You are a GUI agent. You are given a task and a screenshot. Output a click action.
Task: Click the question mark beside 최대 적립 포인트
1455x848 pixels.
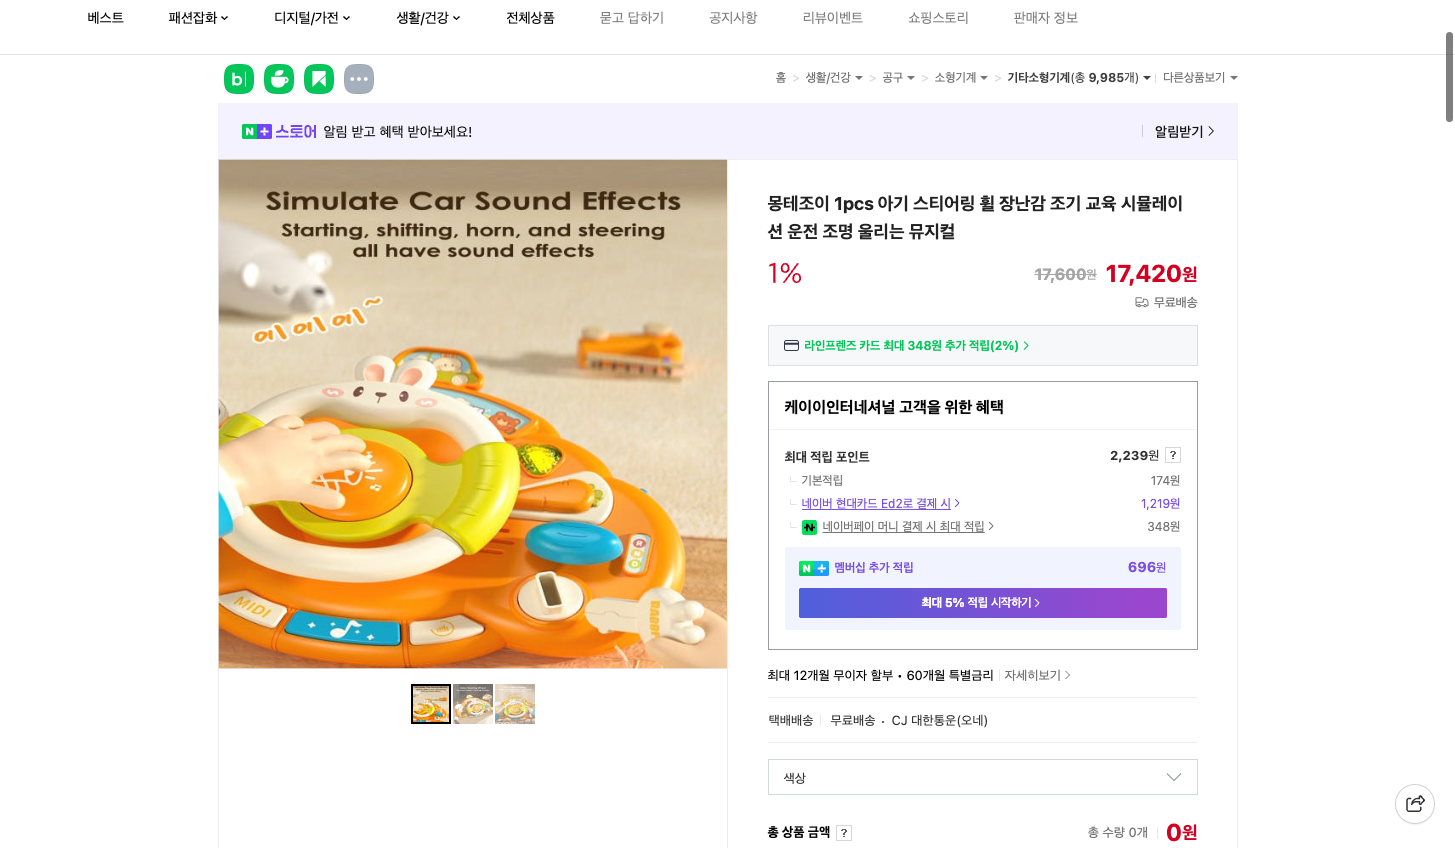(1172, 455)
